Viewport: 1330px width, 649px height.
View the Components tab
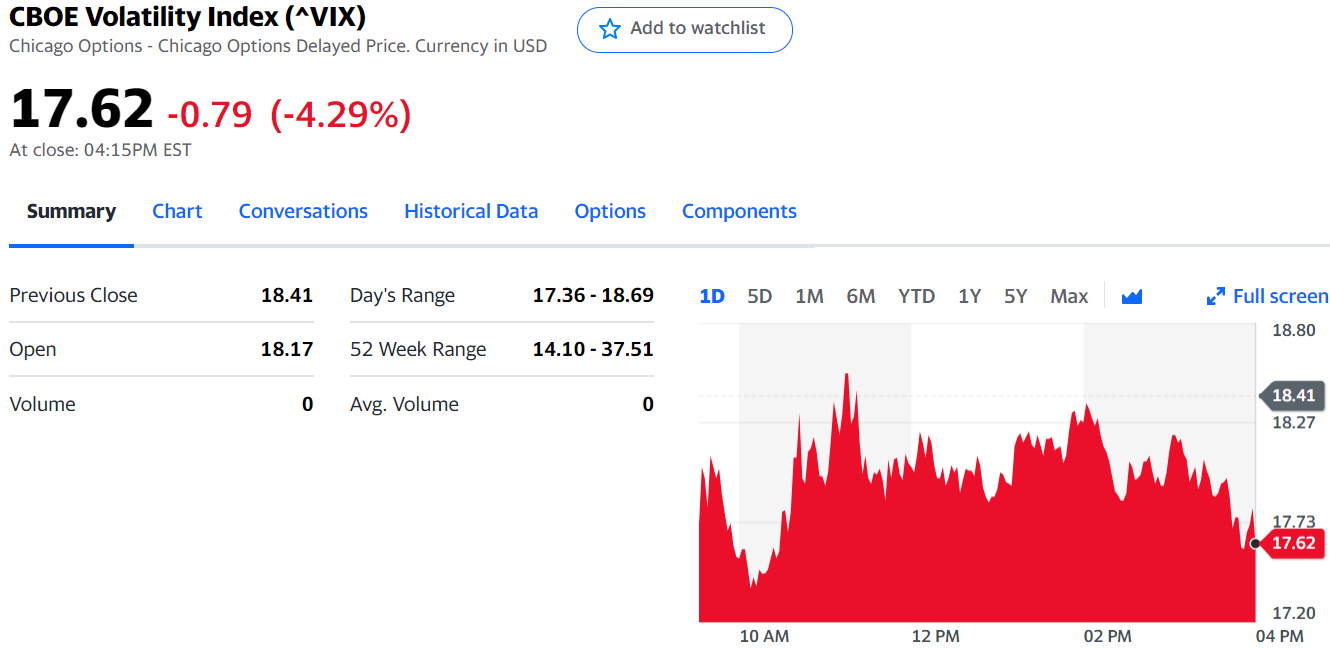click(739, 211)
